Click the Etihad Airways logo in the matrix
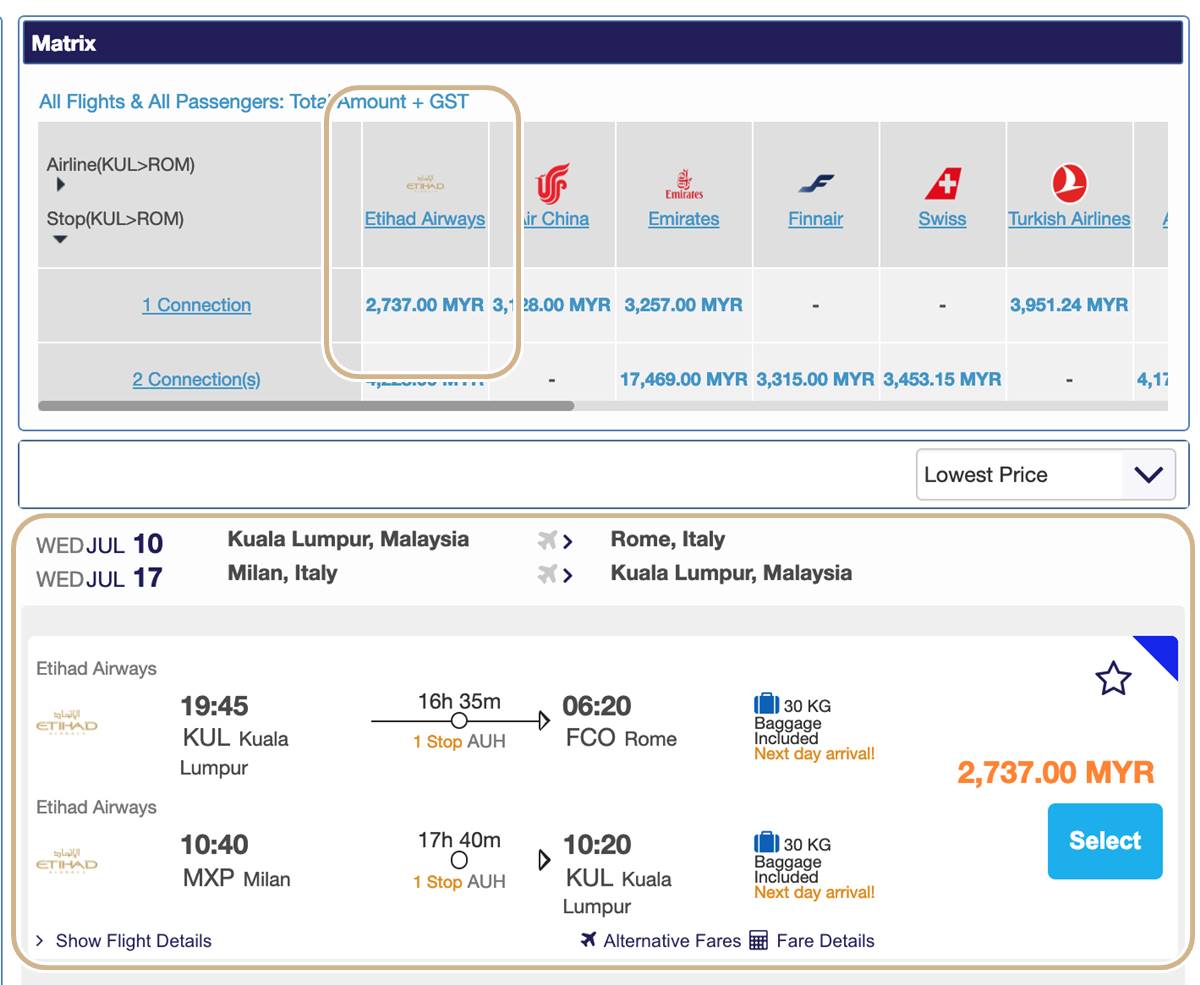Viewport: 1200px width, 985px height. pyautogui.click(x=425, y=183)
